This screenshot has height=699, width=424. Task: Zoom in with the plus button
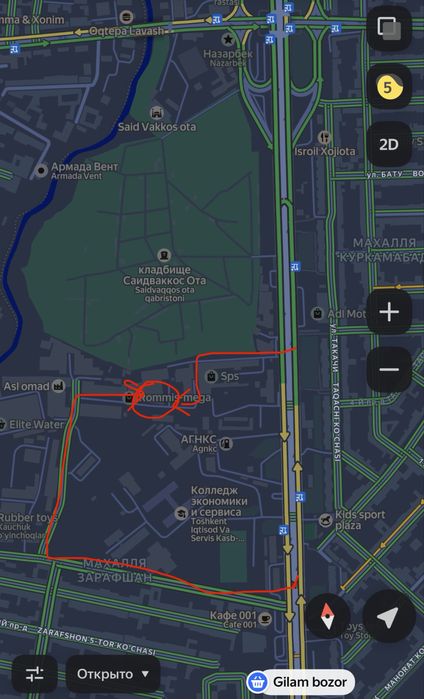tap(389, 312)
